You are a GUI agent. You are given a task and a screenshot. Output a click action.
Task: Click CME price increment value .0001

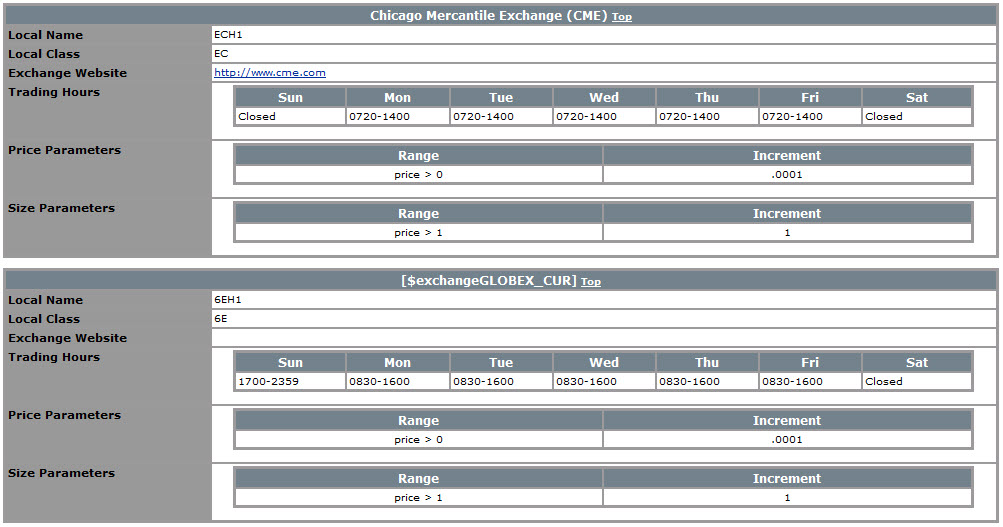tap(787, 175)
